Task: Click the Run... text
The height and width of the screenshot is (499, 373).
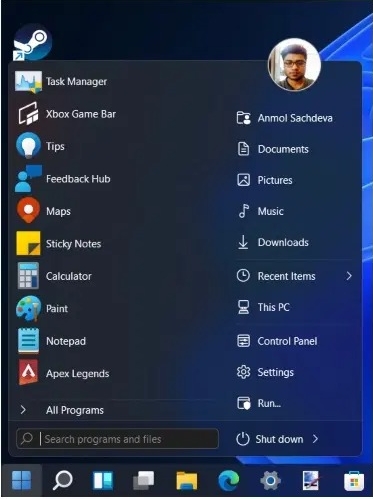Action: [x=269, y=403]
